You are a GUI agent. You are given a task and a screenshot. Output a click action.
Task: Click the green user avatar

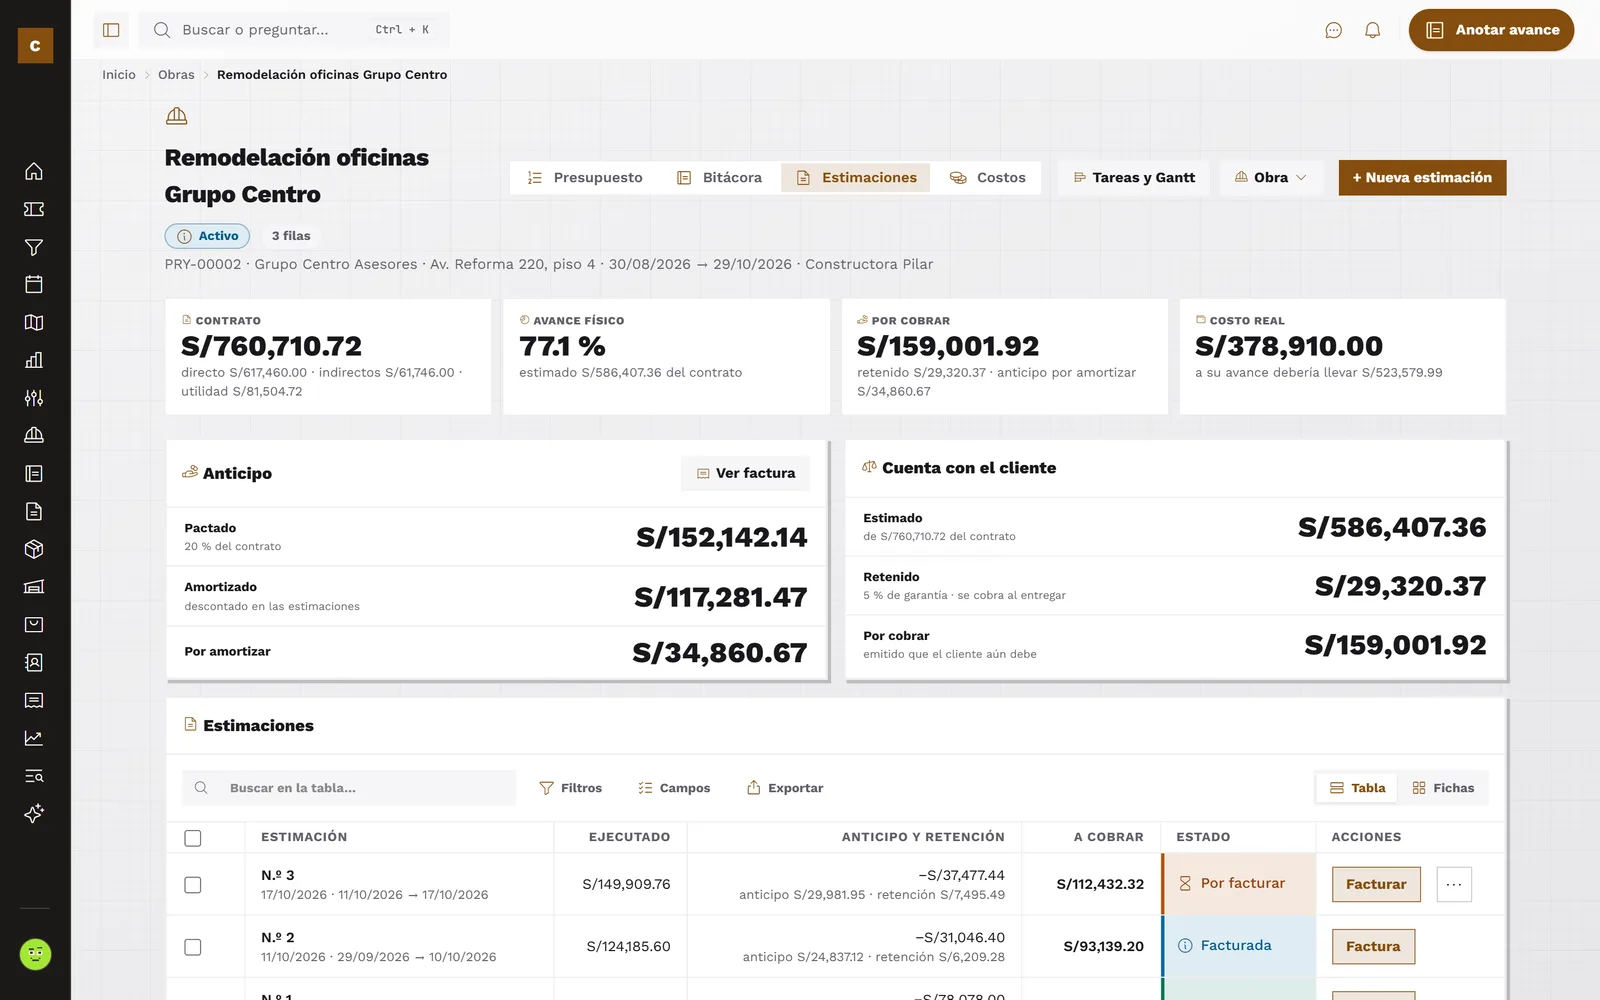coord(35,954)
